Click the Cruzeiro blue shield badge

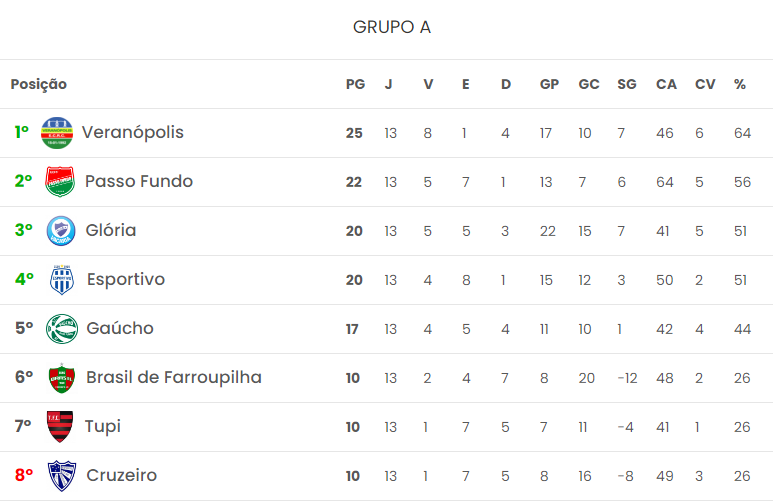pyautogui.click(x=62, y=476)
